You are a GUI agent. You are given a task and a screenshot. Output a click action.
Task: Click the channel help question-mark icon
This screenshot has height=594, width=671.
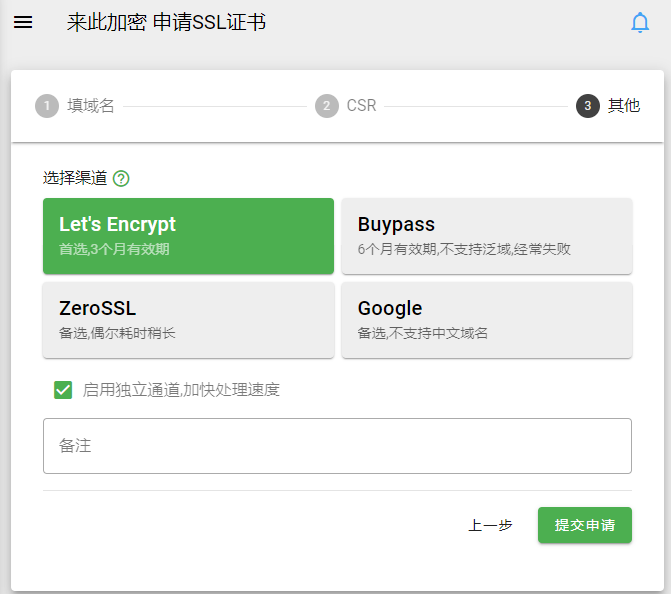121,178
